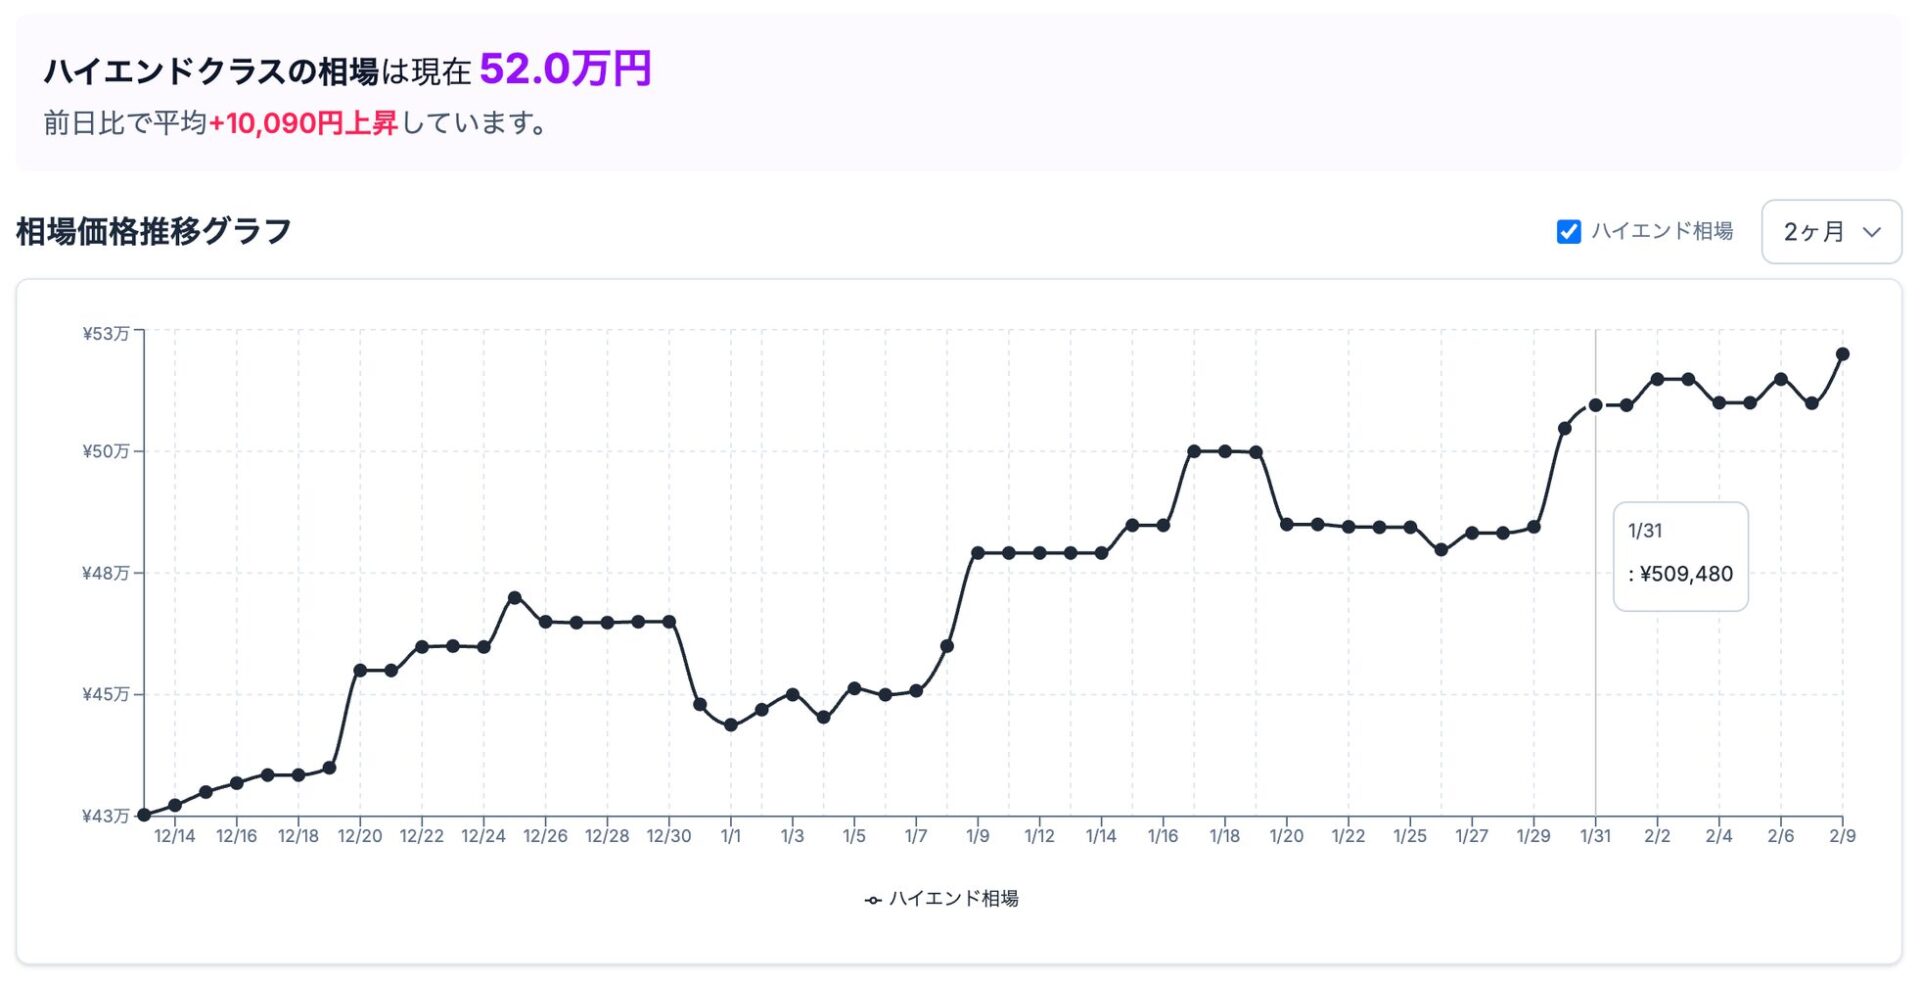
Task: Click the ¥50万 y-axis label
Action: pyautogui.click(x=106, y=452)
